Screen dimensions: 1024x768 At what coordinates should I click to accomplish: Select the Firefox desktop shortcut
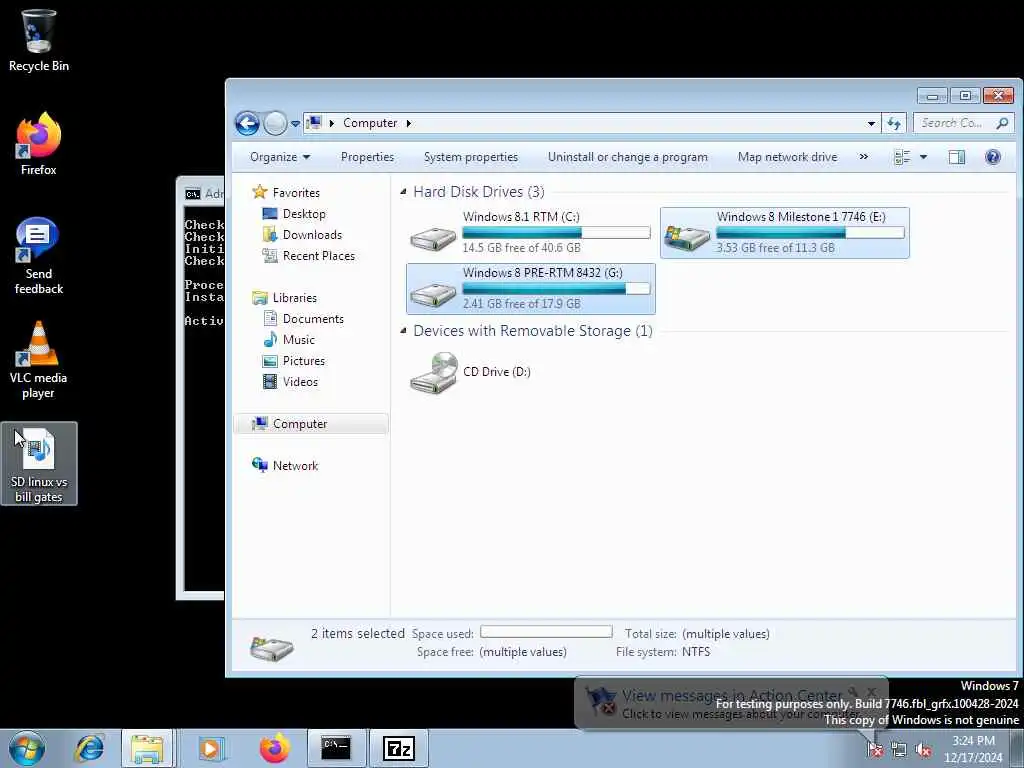(x=39, y=144)
